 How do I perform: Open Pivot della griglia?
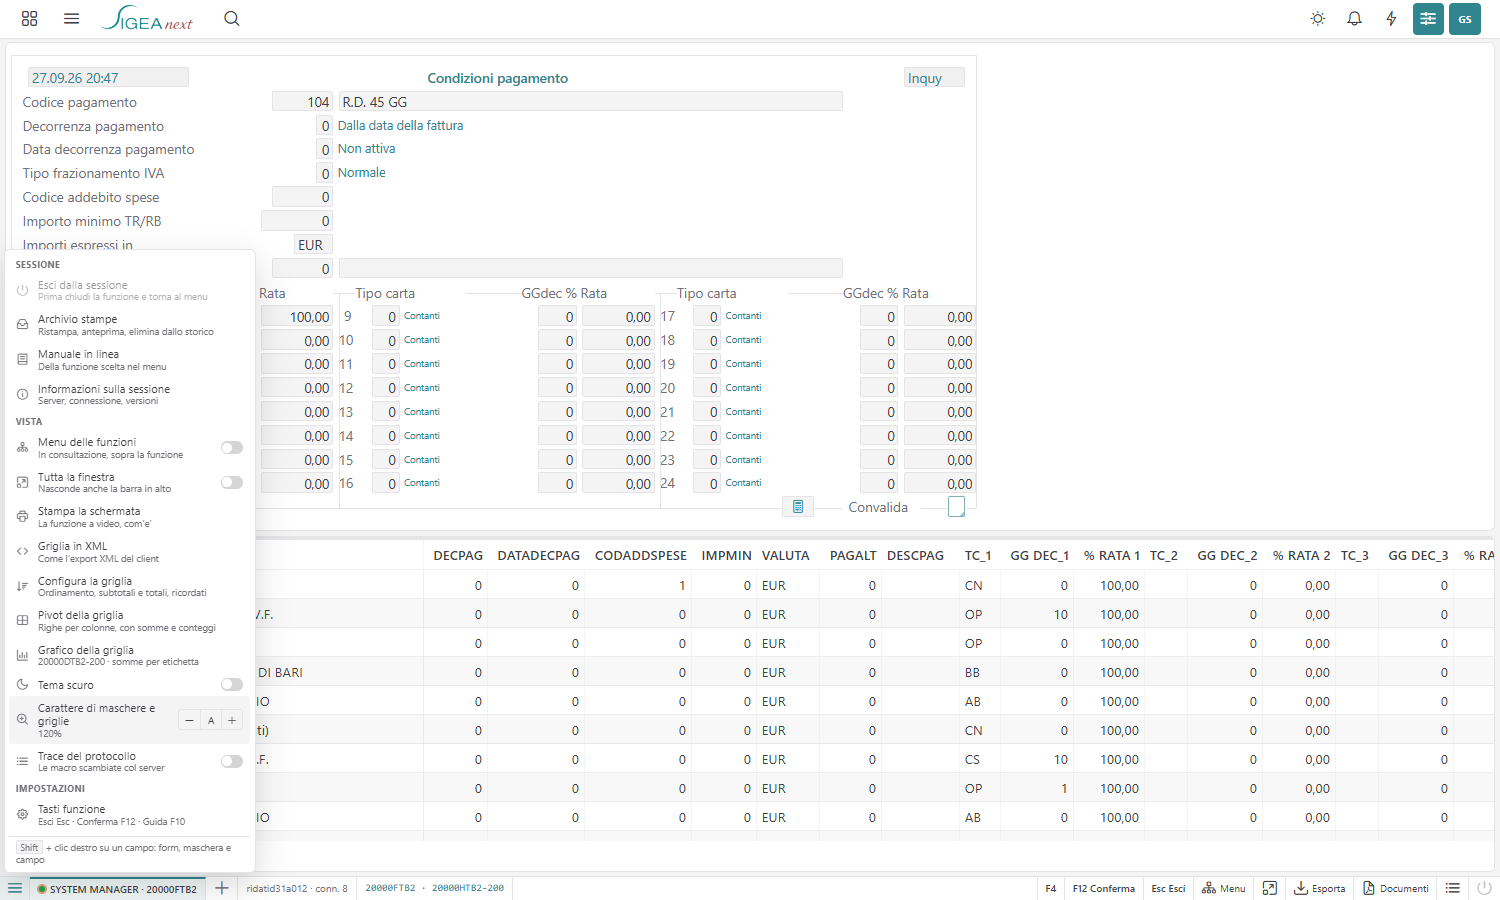click(x=130, y=621)
